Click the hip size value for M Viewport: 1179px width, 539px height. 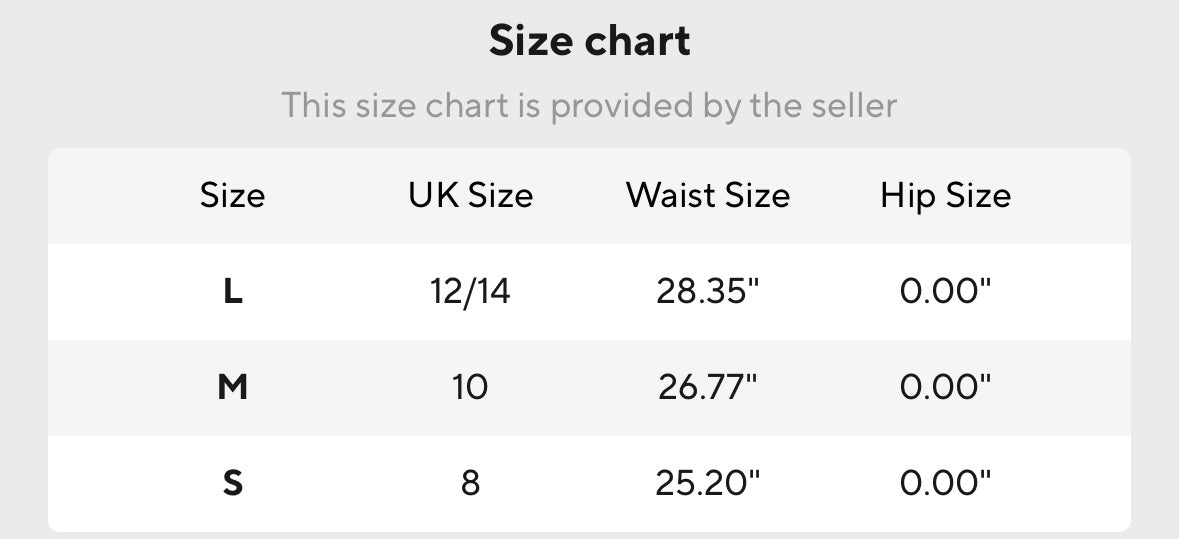[x=945, y=387]
